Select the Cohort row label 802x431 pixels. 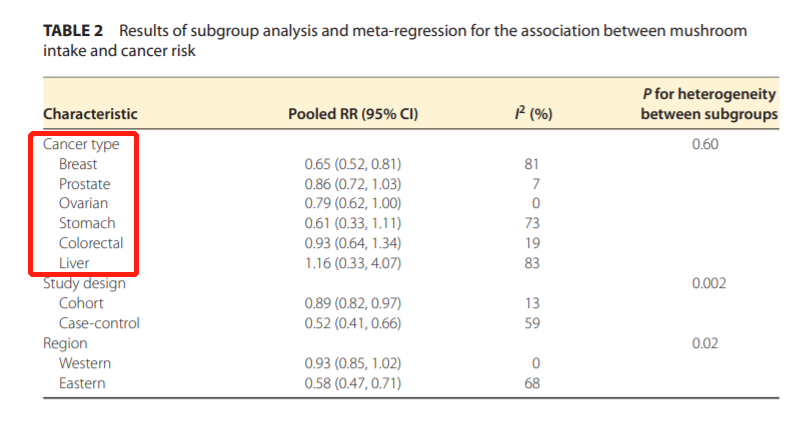(81, 303)
